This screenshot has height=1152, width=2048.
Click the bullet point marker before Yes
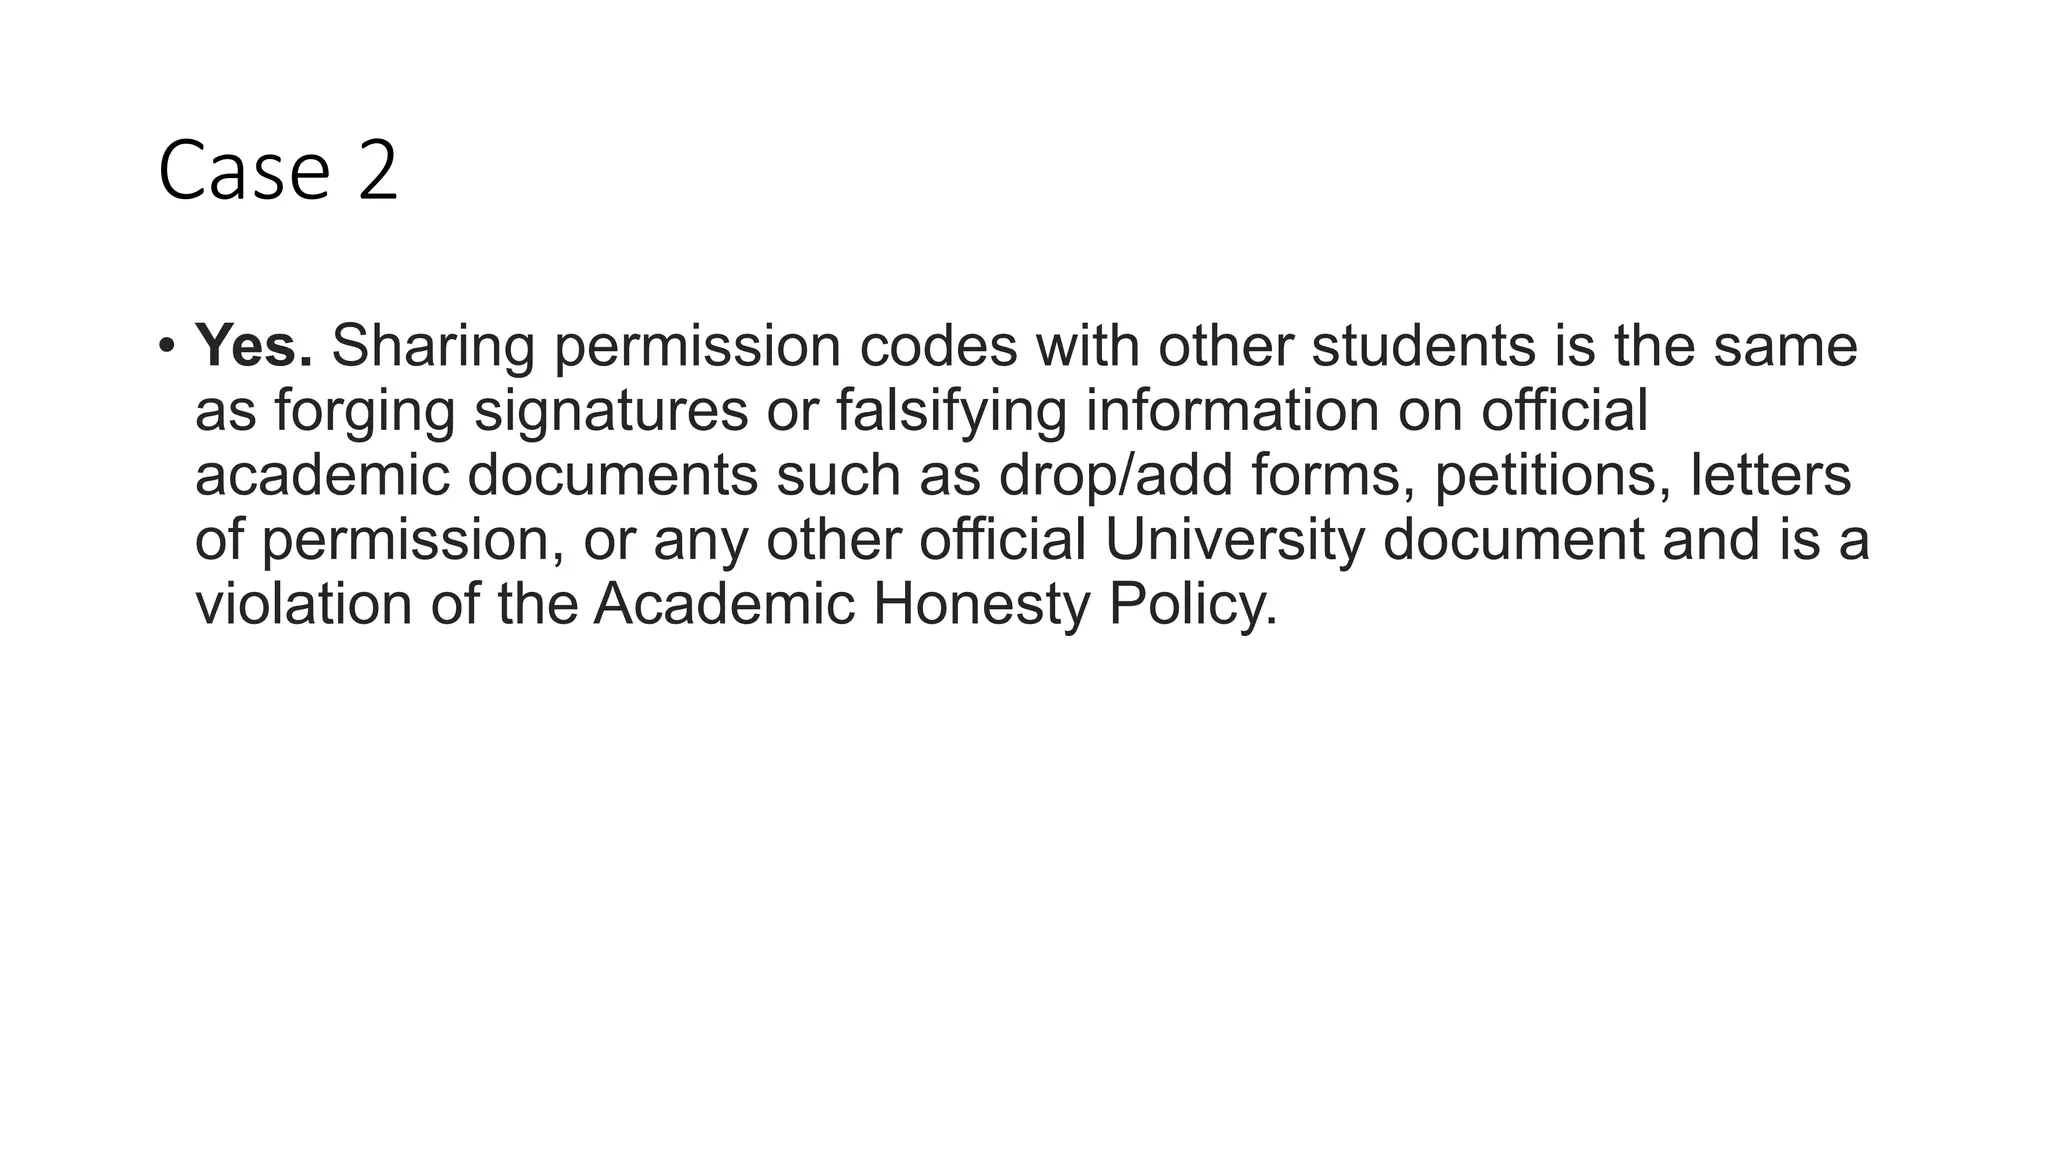166,347
